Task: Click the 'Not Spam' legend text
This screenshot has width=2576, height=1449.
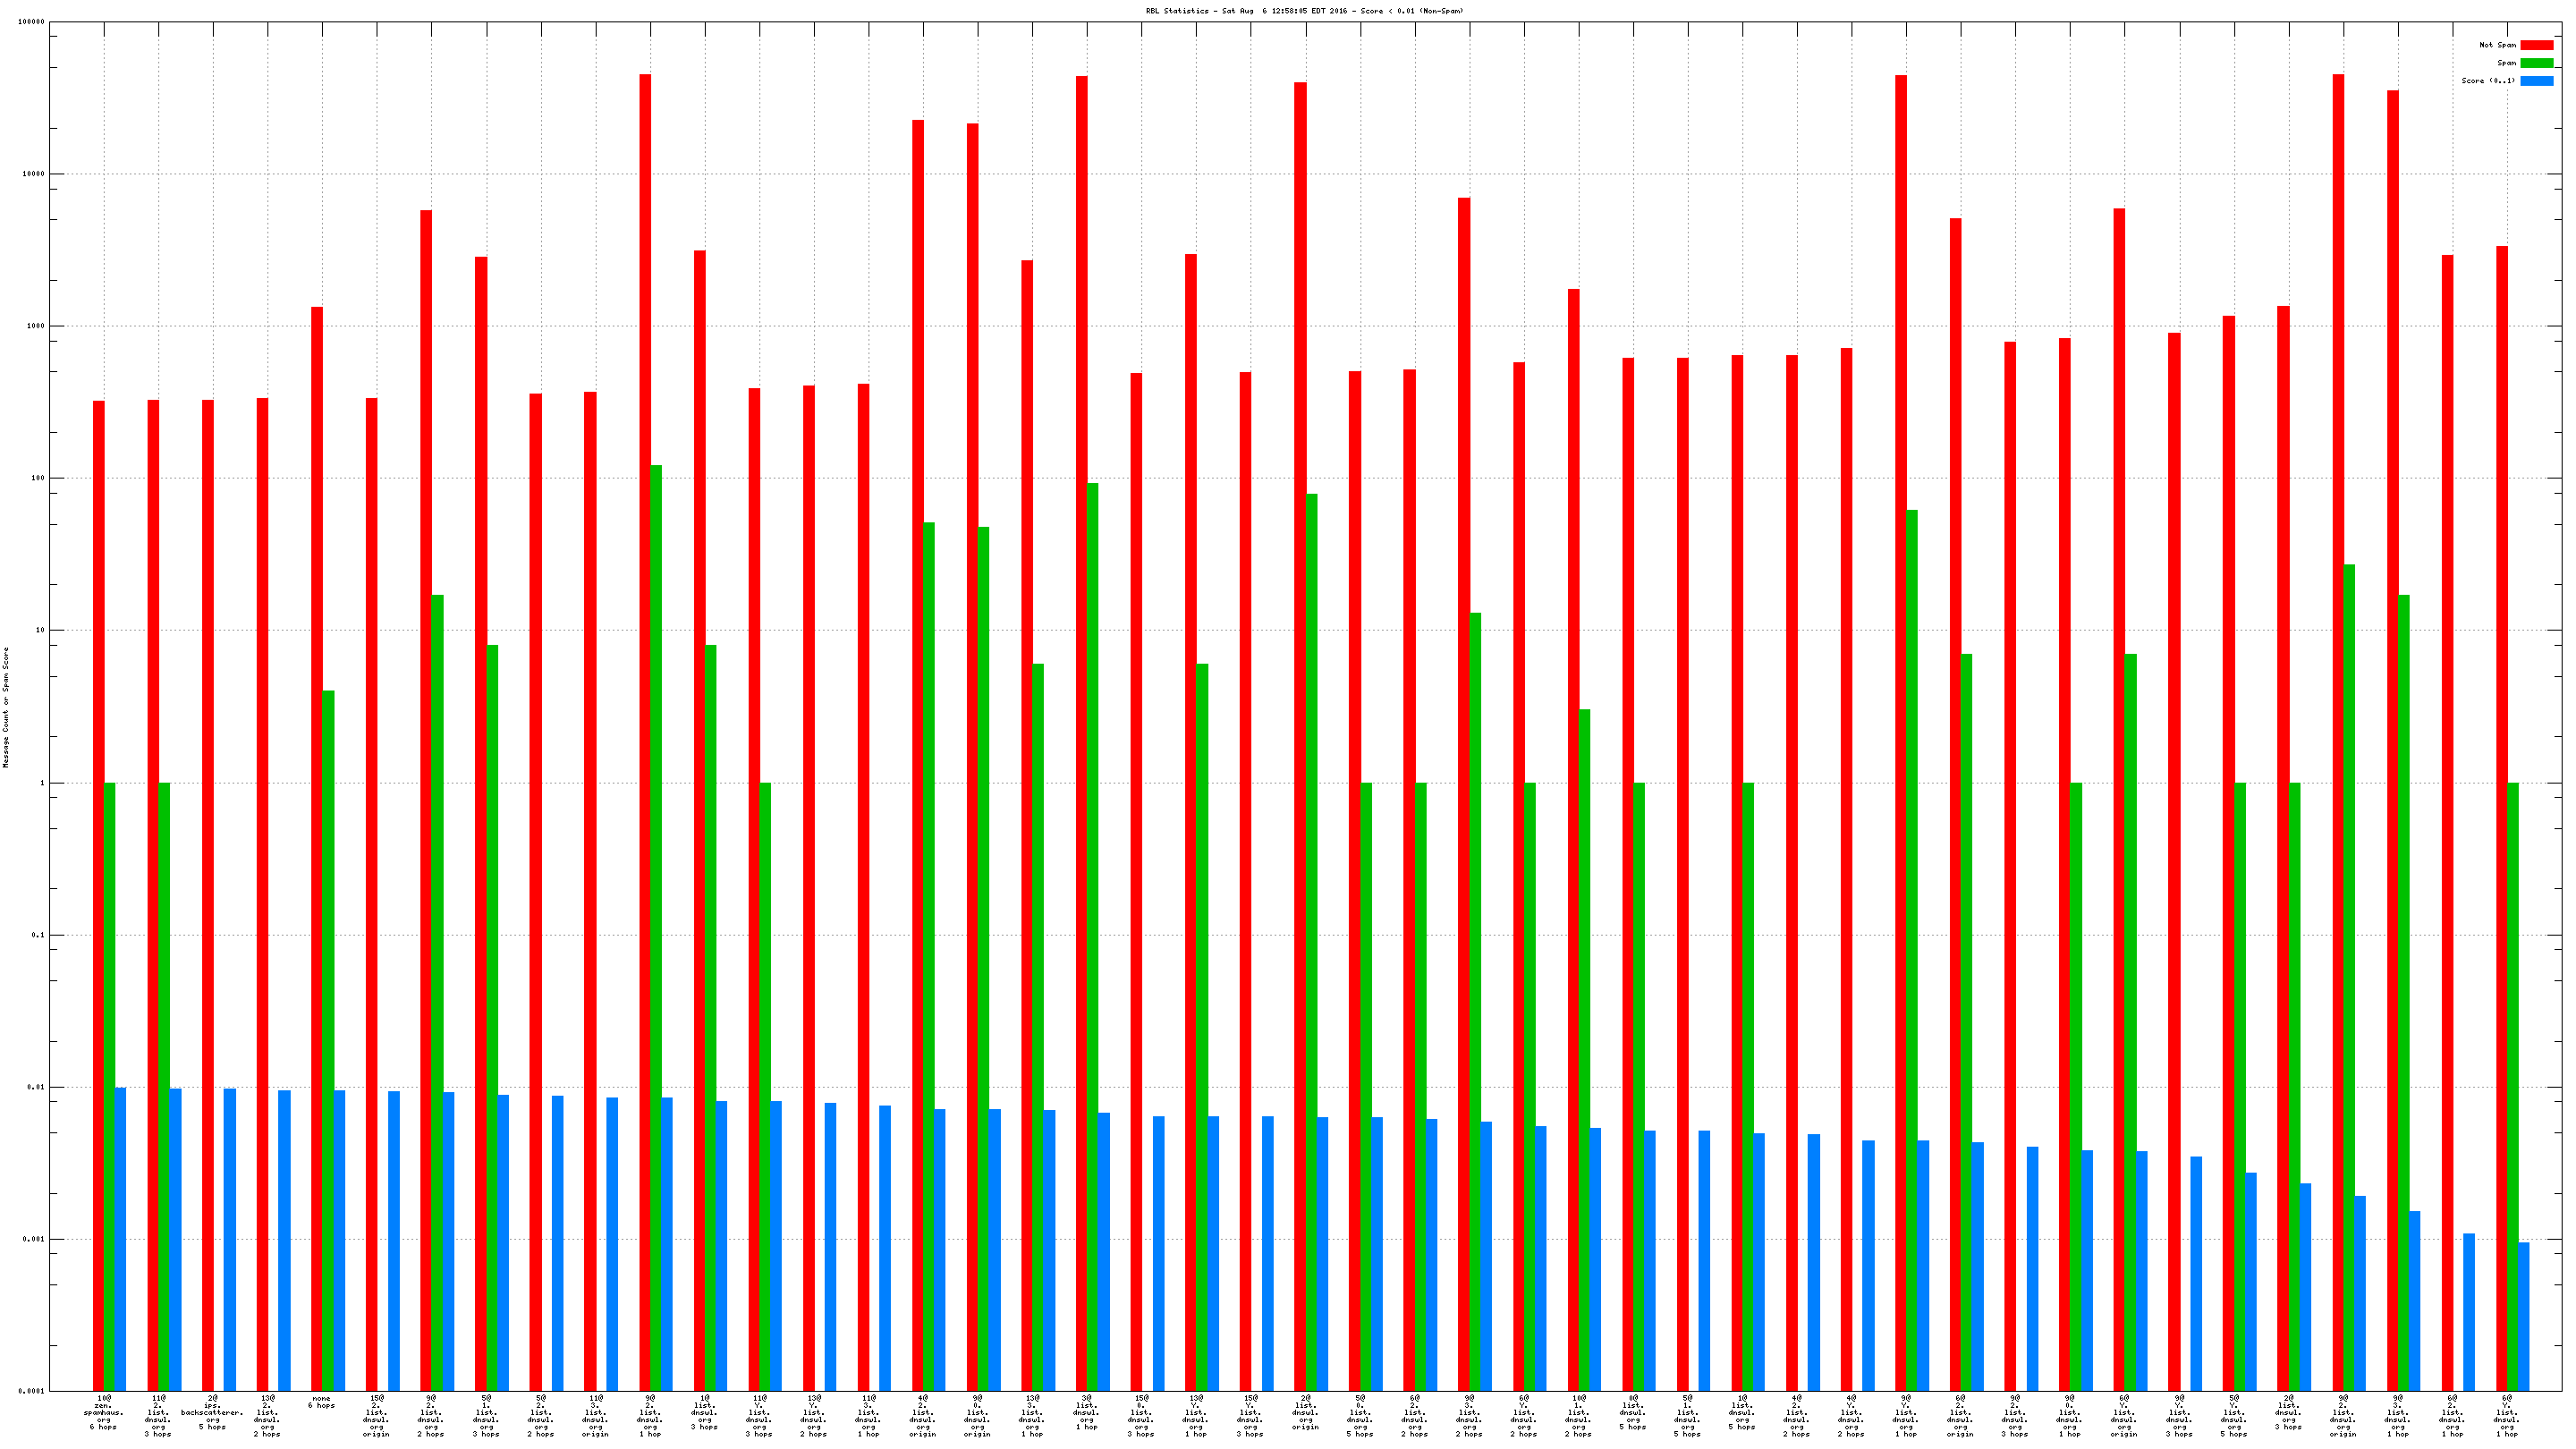Action: click(x=2497, y=45)
